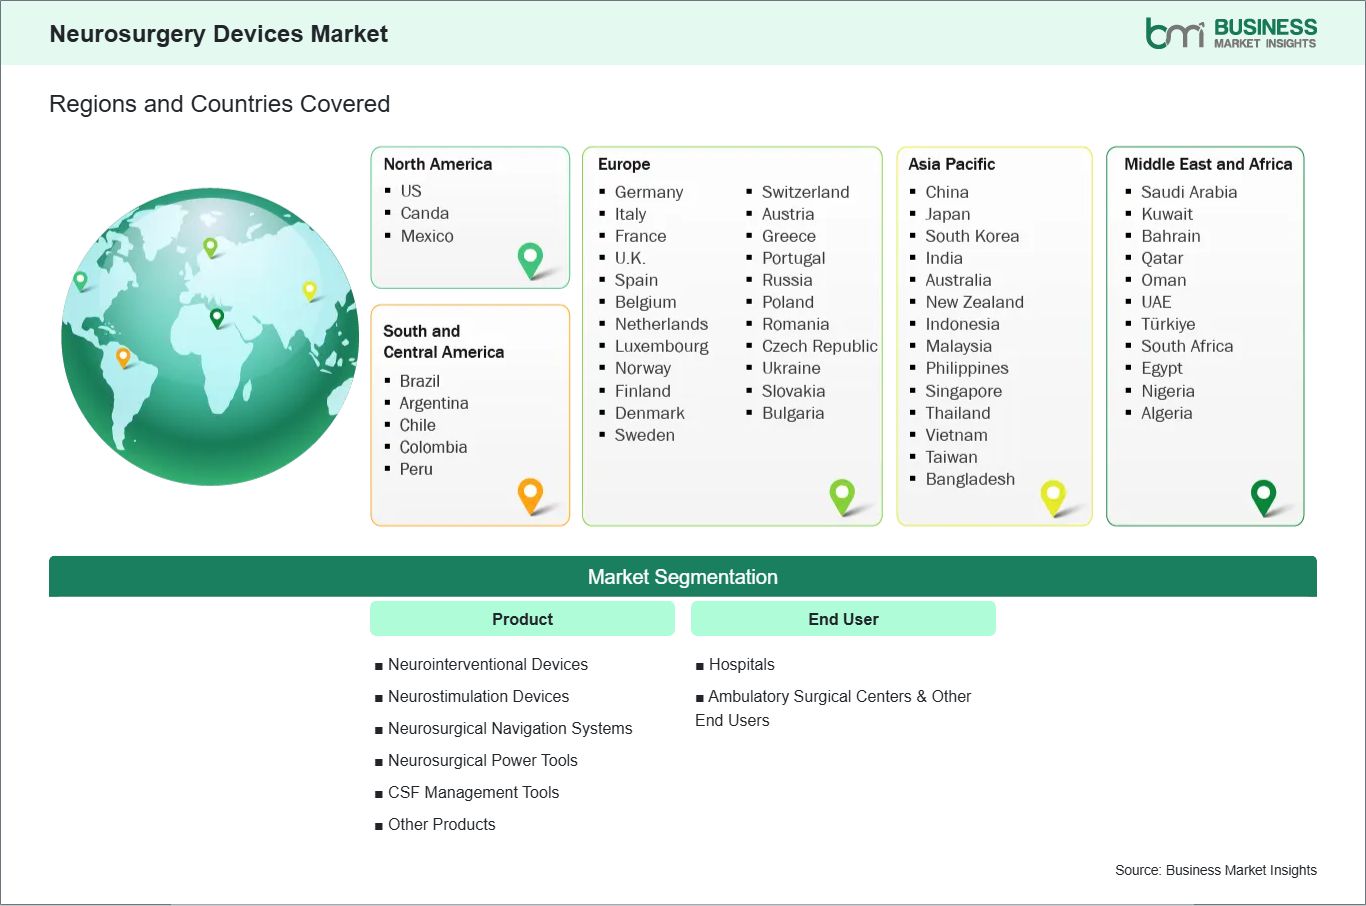Select Germany in the Europe list
The width and height of the screenshot is (1366, 906).
point(648,192)
